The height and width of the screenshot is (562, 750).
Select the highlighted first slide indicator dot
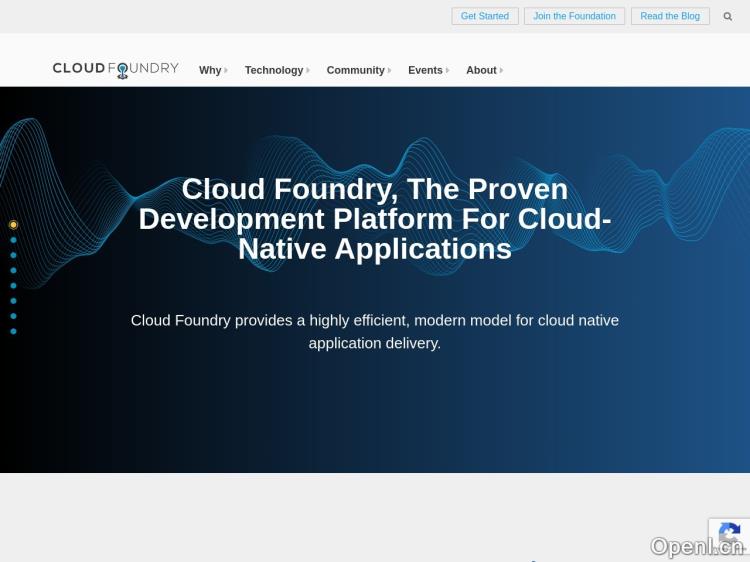[13, 225]
